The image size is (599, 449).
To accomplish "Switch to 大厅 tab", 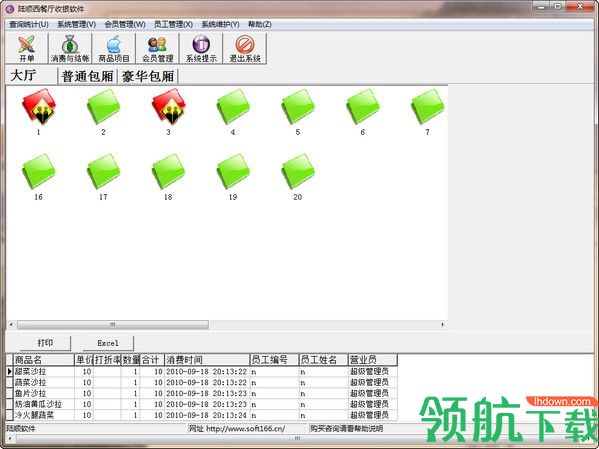I will (31, 76).
